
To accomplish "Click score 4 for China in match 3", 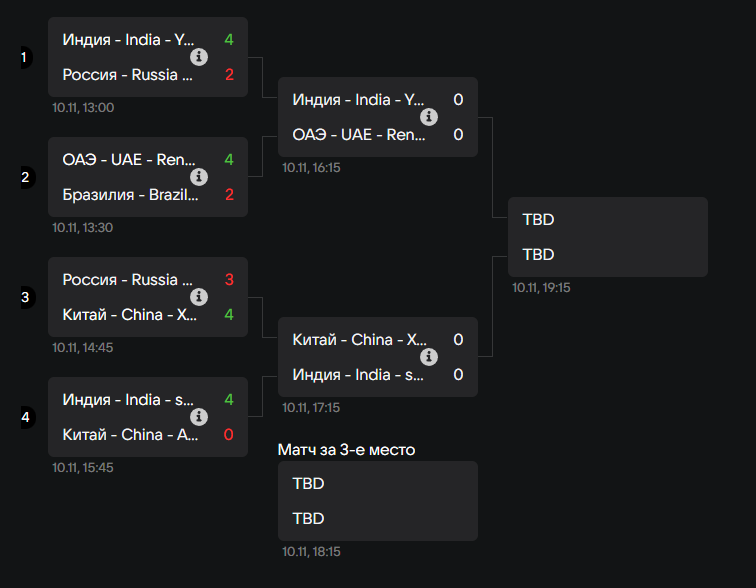I will [x=229, y=315].
